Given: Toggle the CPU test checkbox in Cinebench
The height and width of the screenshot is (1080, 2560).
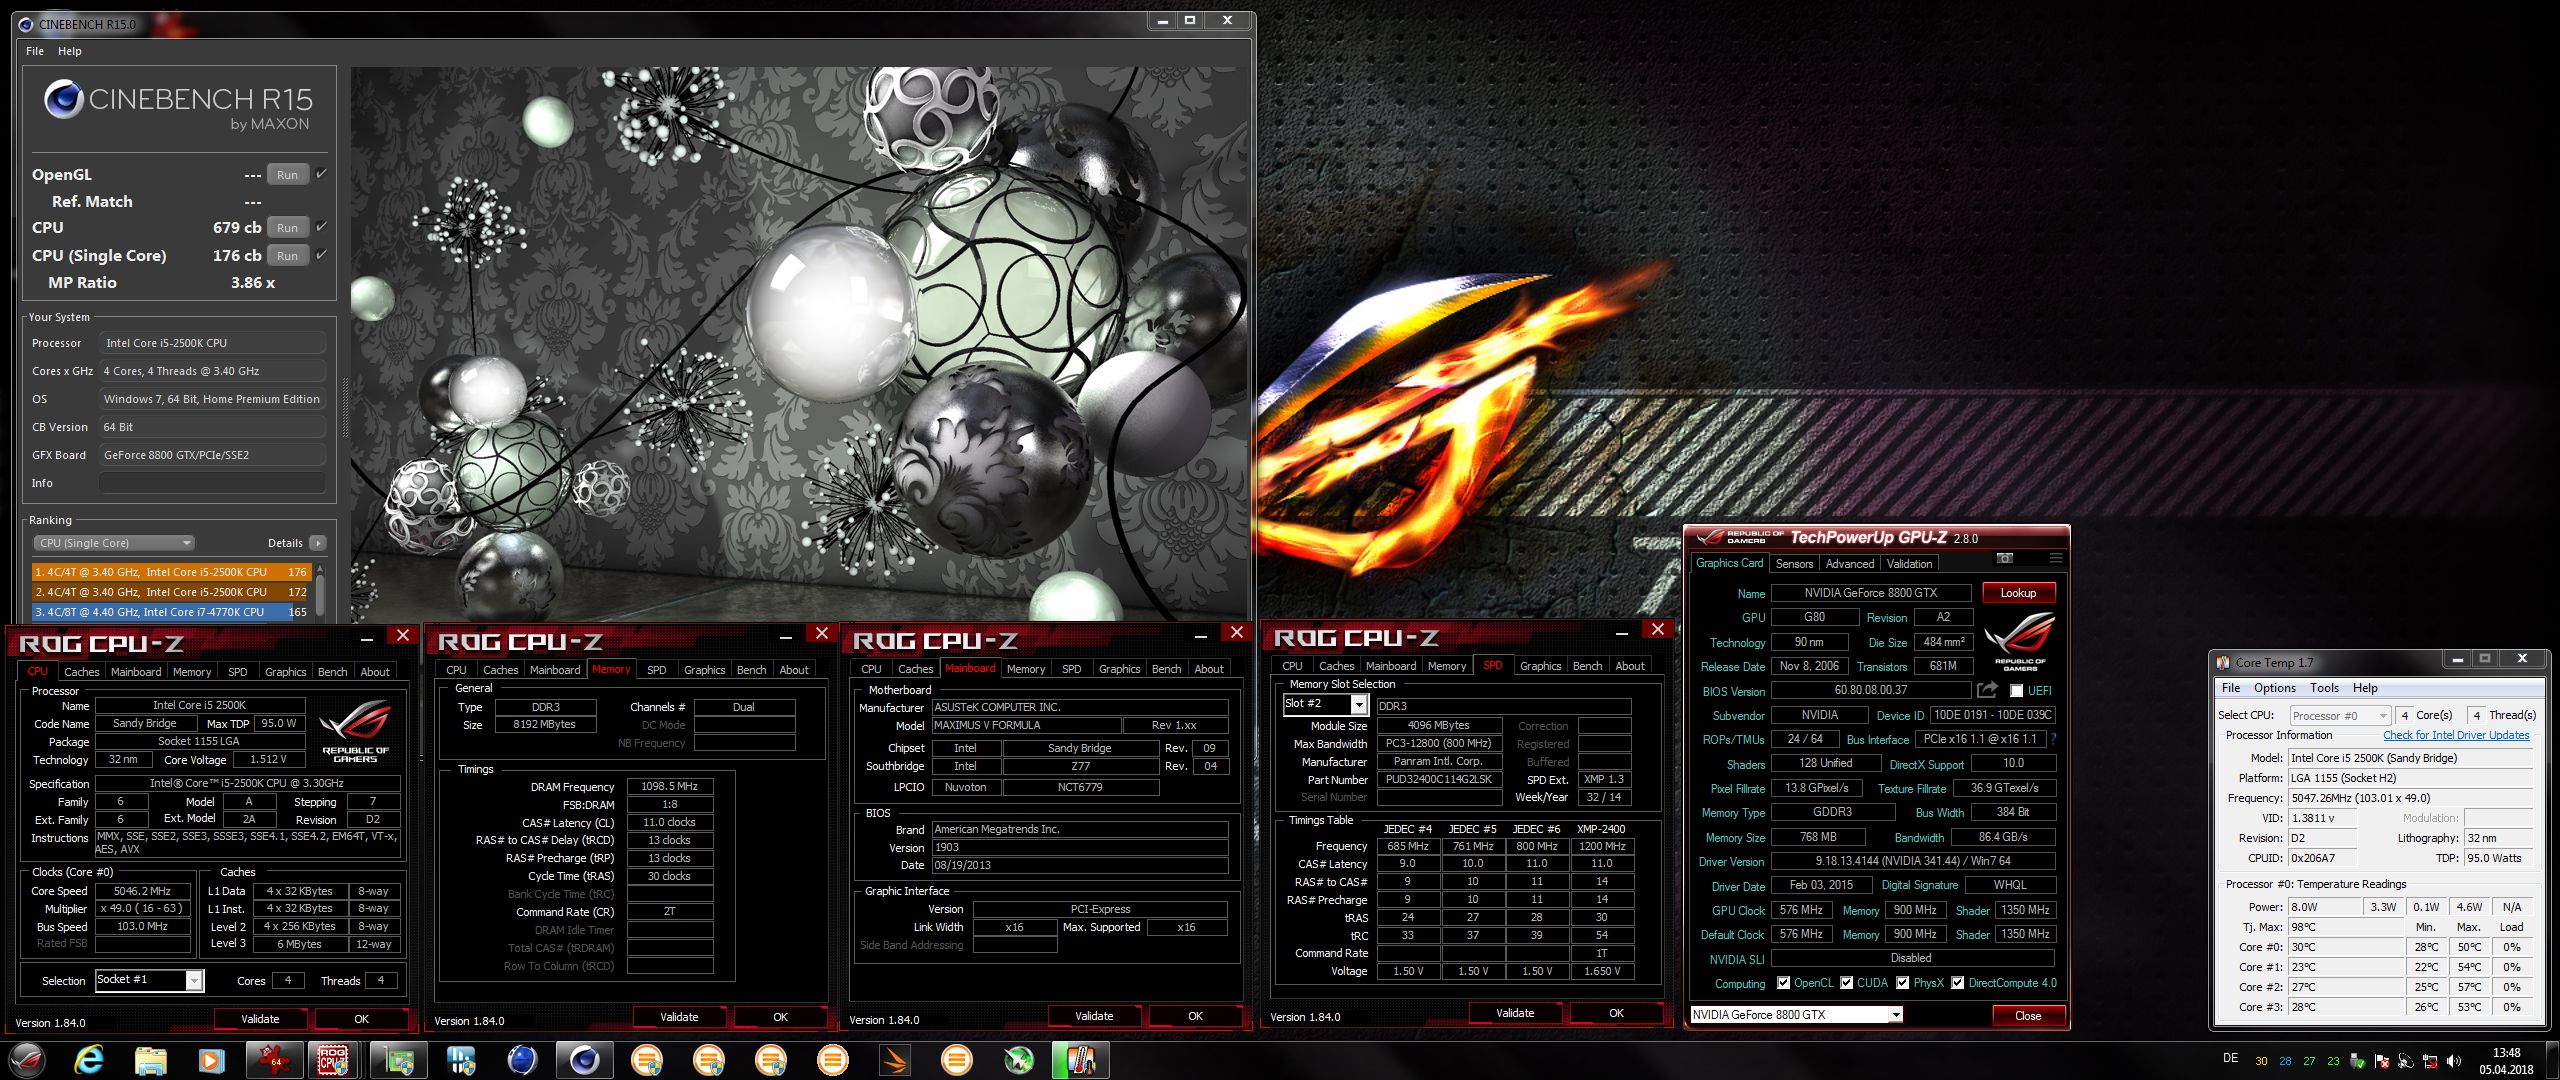Looking at the screenshot, I should [x=321, y=227].
